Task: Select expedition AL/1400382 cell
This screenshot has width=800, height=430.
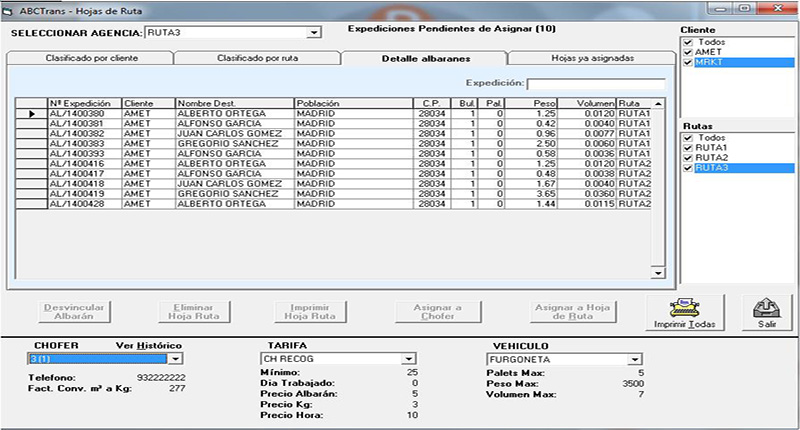Action: 85,134
